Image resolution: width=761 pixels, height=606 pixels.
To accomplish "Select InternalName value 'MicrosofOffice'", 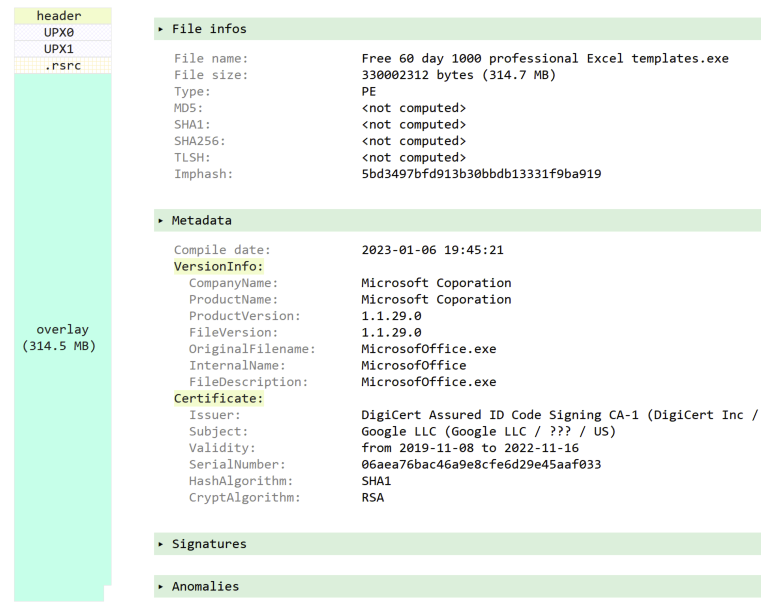I will 414,365.
